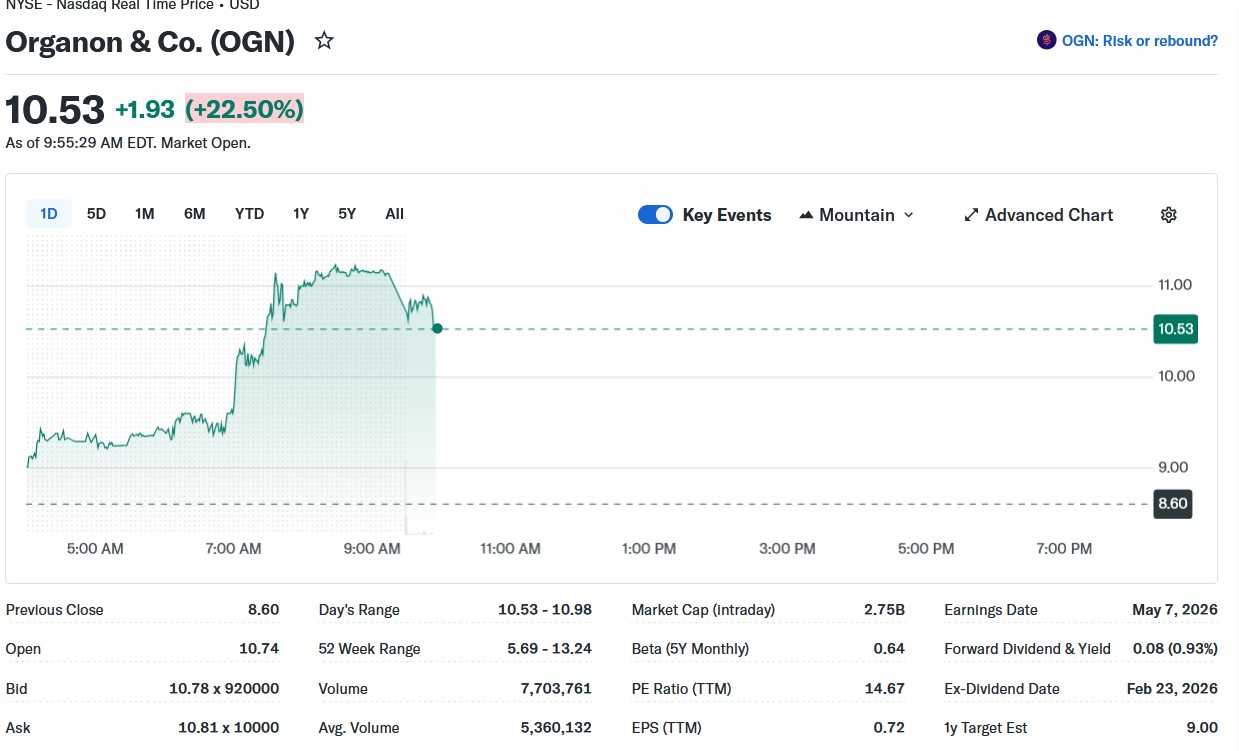
Task: Click the Advanced Chart expand arrows icon
Action: tap(970, 215)
